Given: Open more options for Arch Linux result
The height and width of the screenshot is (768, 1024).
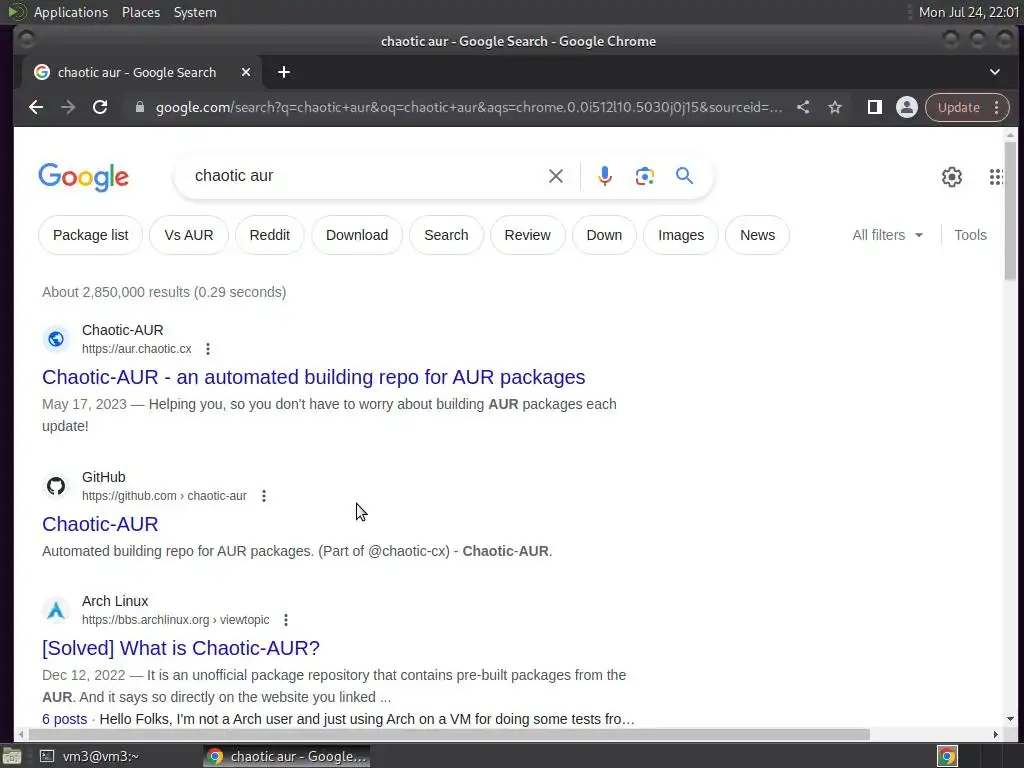Looking at the screenshot, I should click(285, 620).
